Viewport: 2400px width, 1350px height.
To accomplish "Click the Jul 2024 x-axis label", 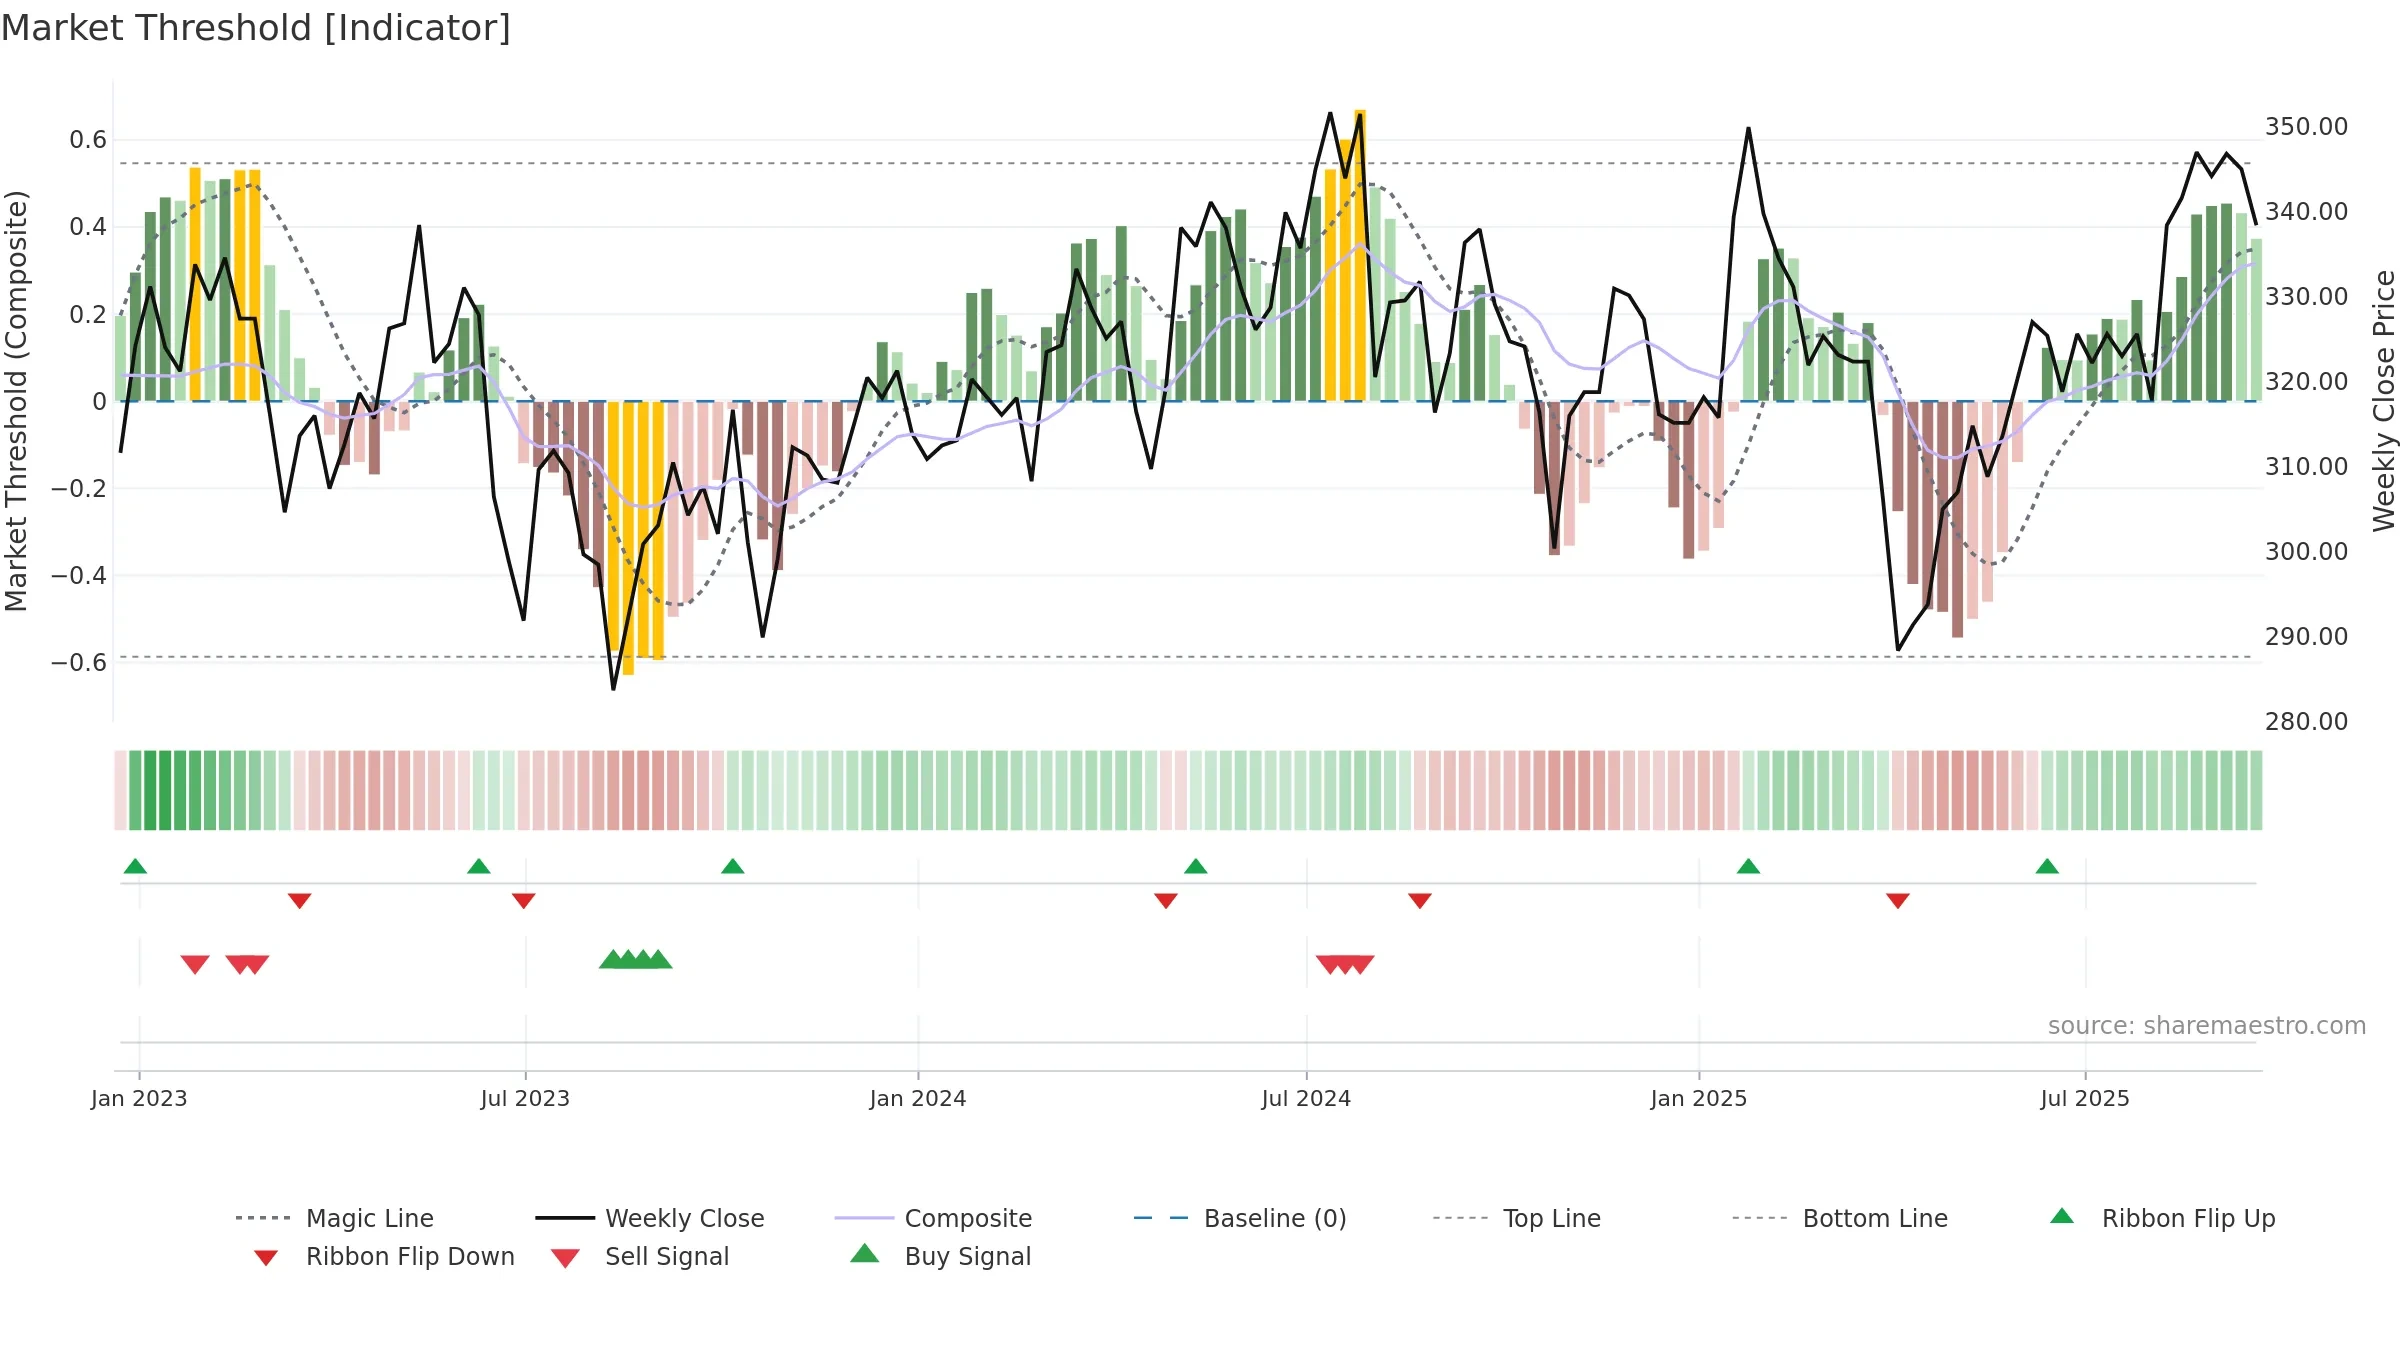I will click(x=1306, y=1098).
